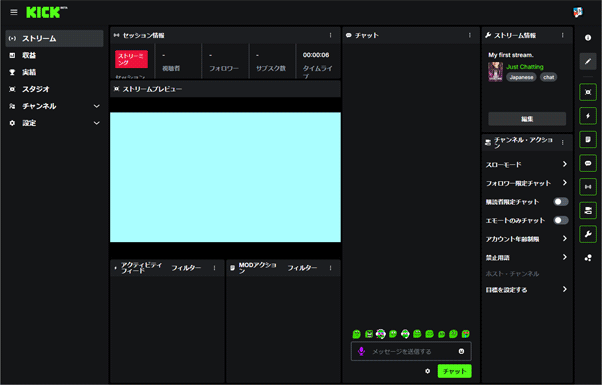Screen dimensions: 602x385
Task: Open the チャット panel three-dot menu
Action: [x=470, y=35]
